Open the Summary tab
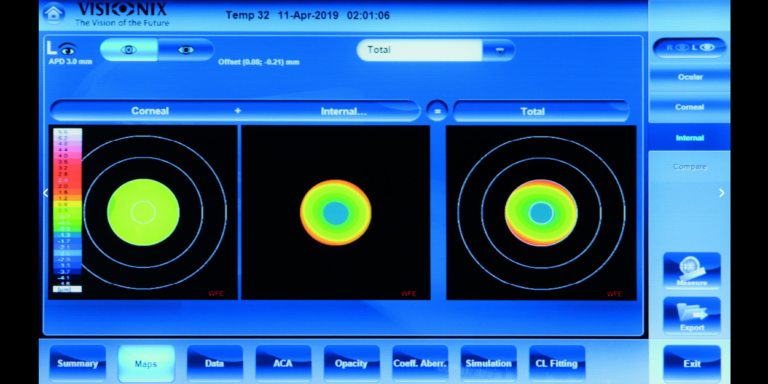The image size is (768, 384). click(x=77, y=363)
